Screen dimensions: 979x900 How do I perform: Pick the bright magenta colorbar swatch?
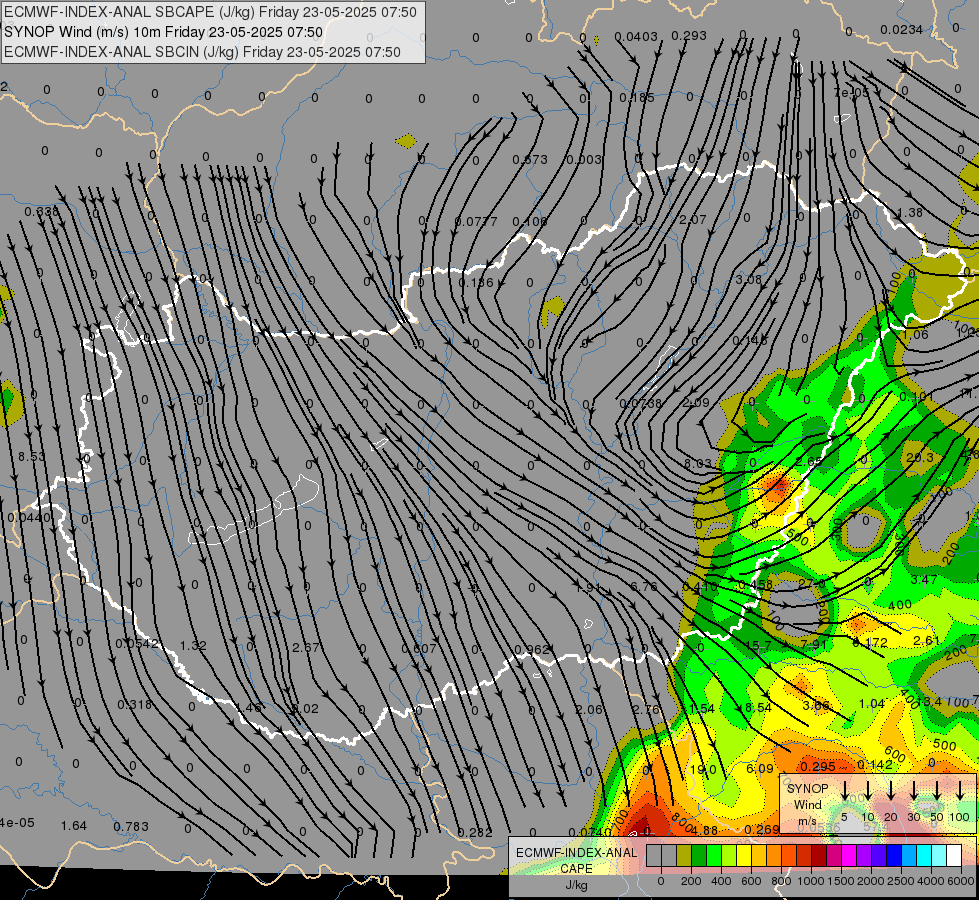(x=849, y=856)
